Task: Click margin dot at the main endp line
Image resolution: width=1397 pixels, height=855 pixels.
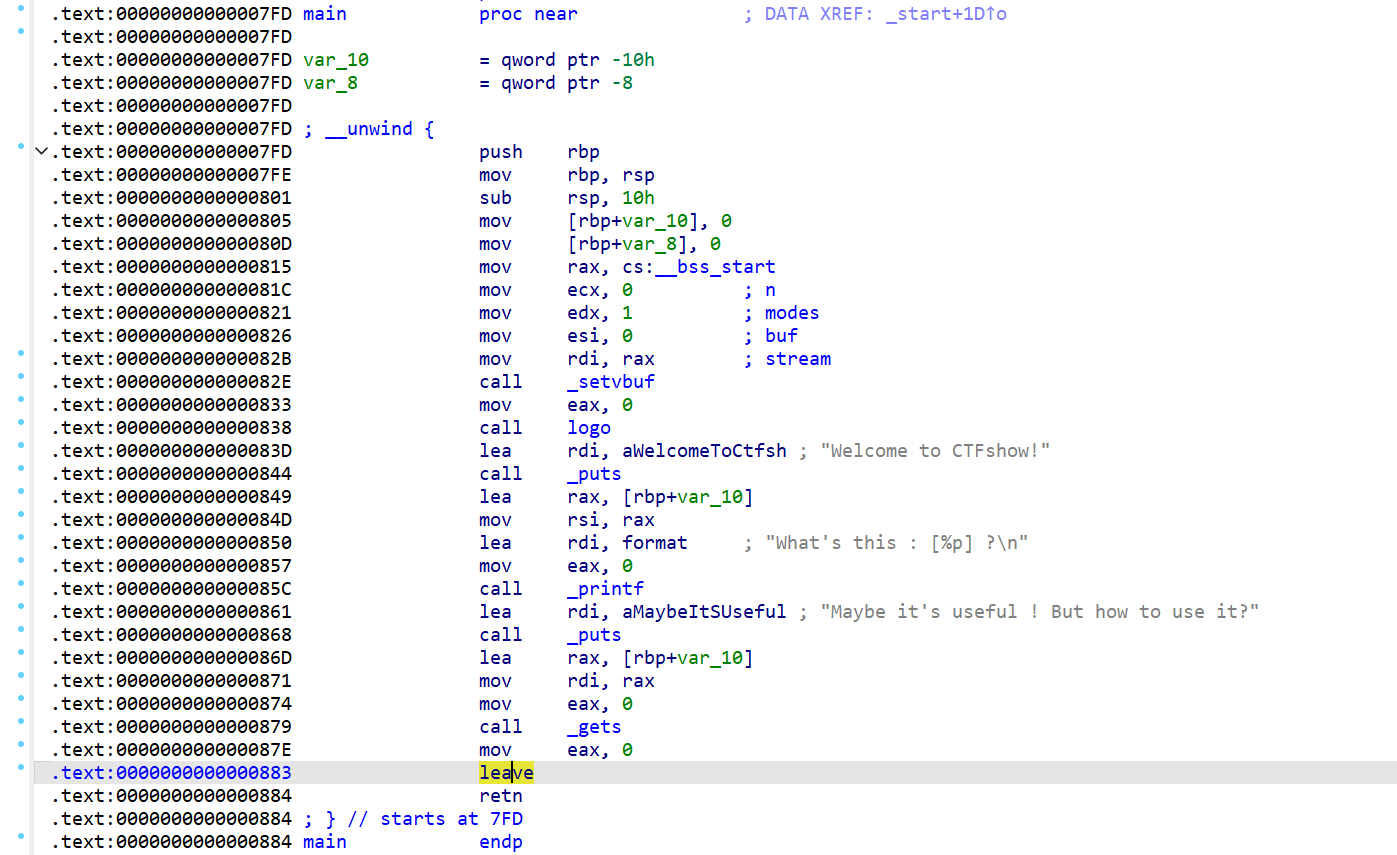Action: click(x=21, y=836)
